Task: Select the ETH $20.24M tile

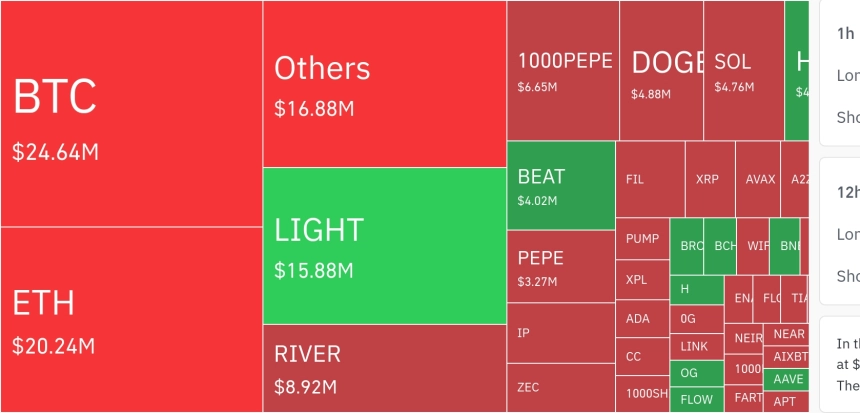Action: tap(131, 320)
